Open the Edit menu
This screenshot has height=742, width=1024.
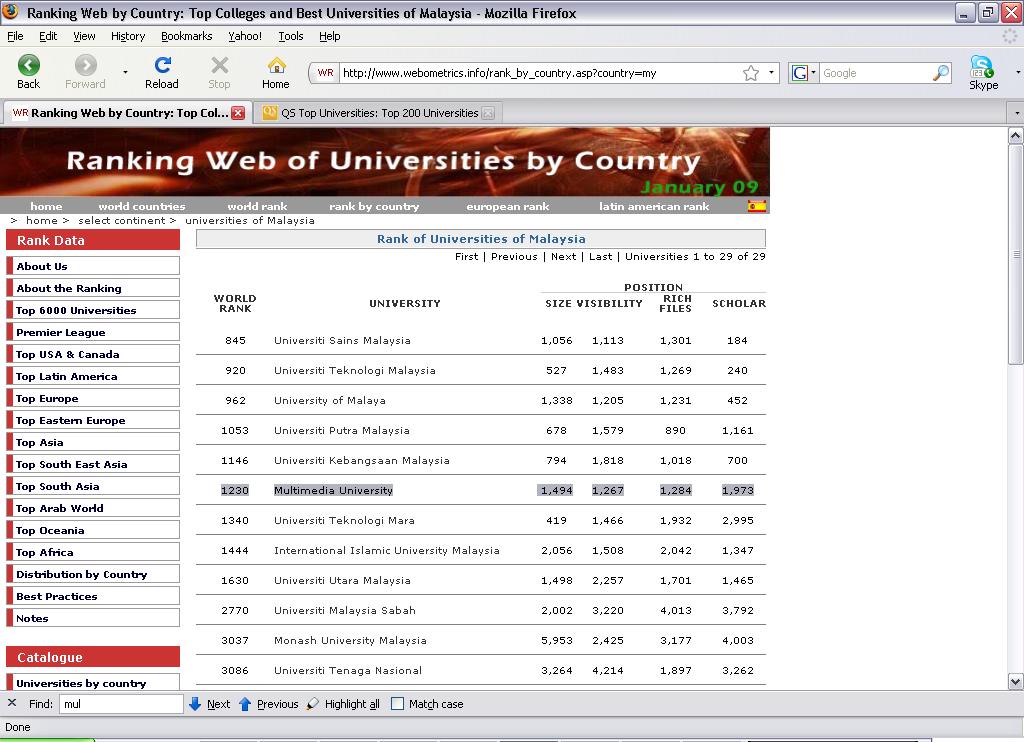[x=48, y=36]
